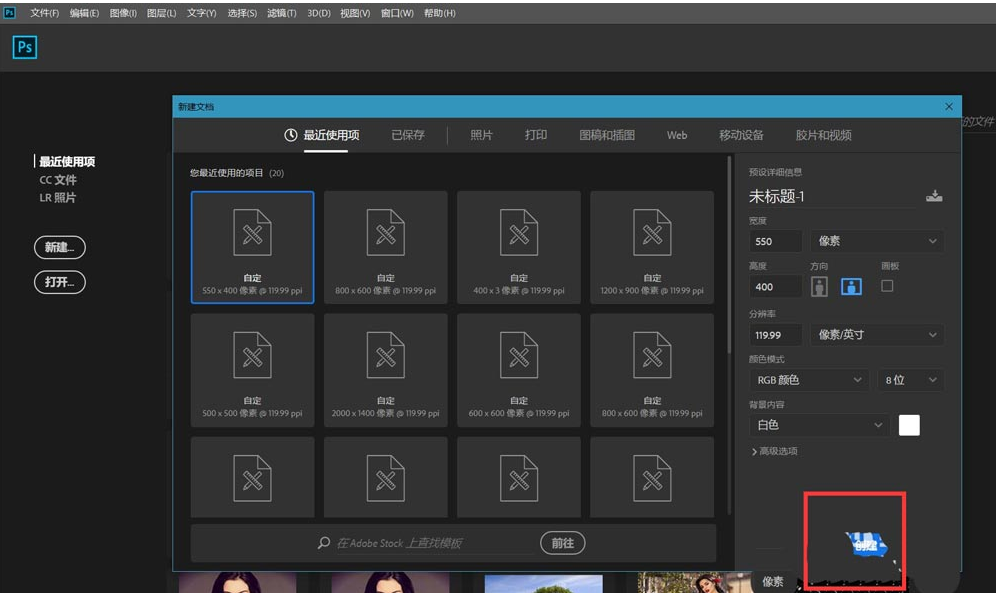Select landscape orientation icon
Image resolution: width=998 pixels, height=593 pixels.
[851, 287]
